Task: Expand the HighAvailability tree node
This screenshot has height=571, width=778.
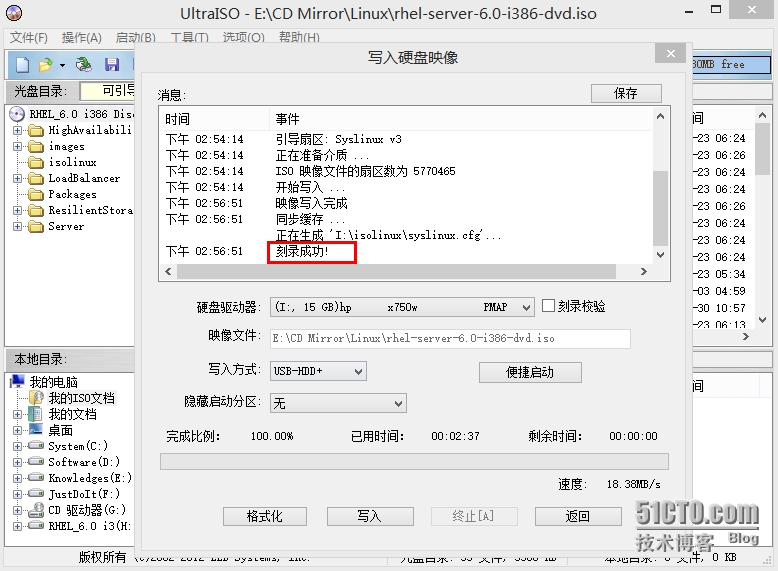Action: [17, 130]
